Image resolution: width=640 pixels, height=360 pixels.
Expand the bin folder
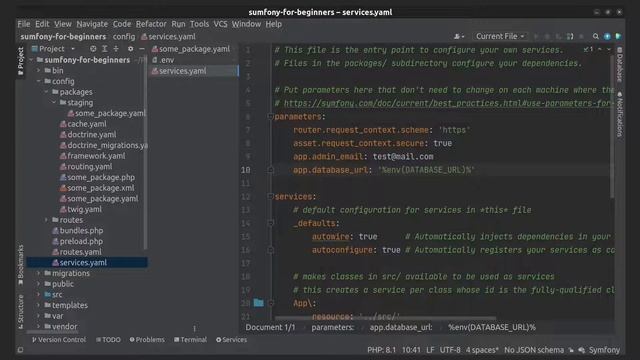[x=39, y=71]
